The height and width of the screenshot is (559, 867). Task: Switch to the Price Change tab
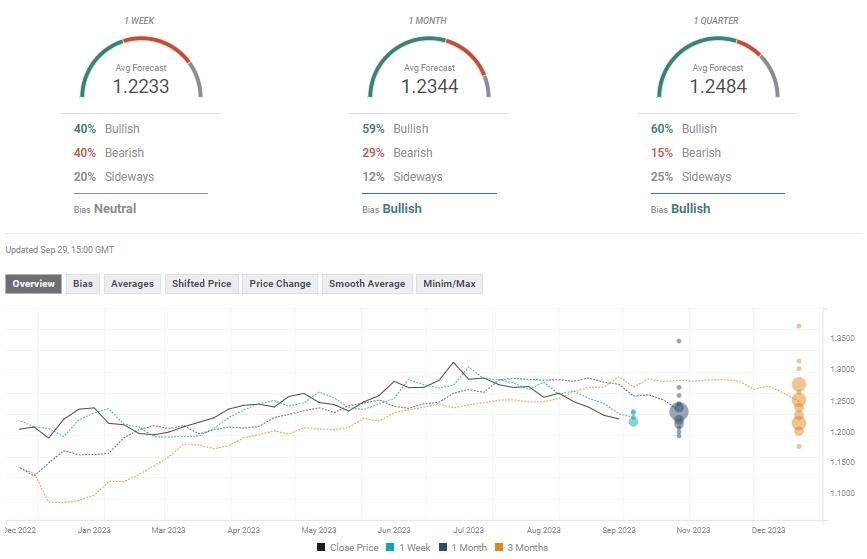click(x=280, y=284)
